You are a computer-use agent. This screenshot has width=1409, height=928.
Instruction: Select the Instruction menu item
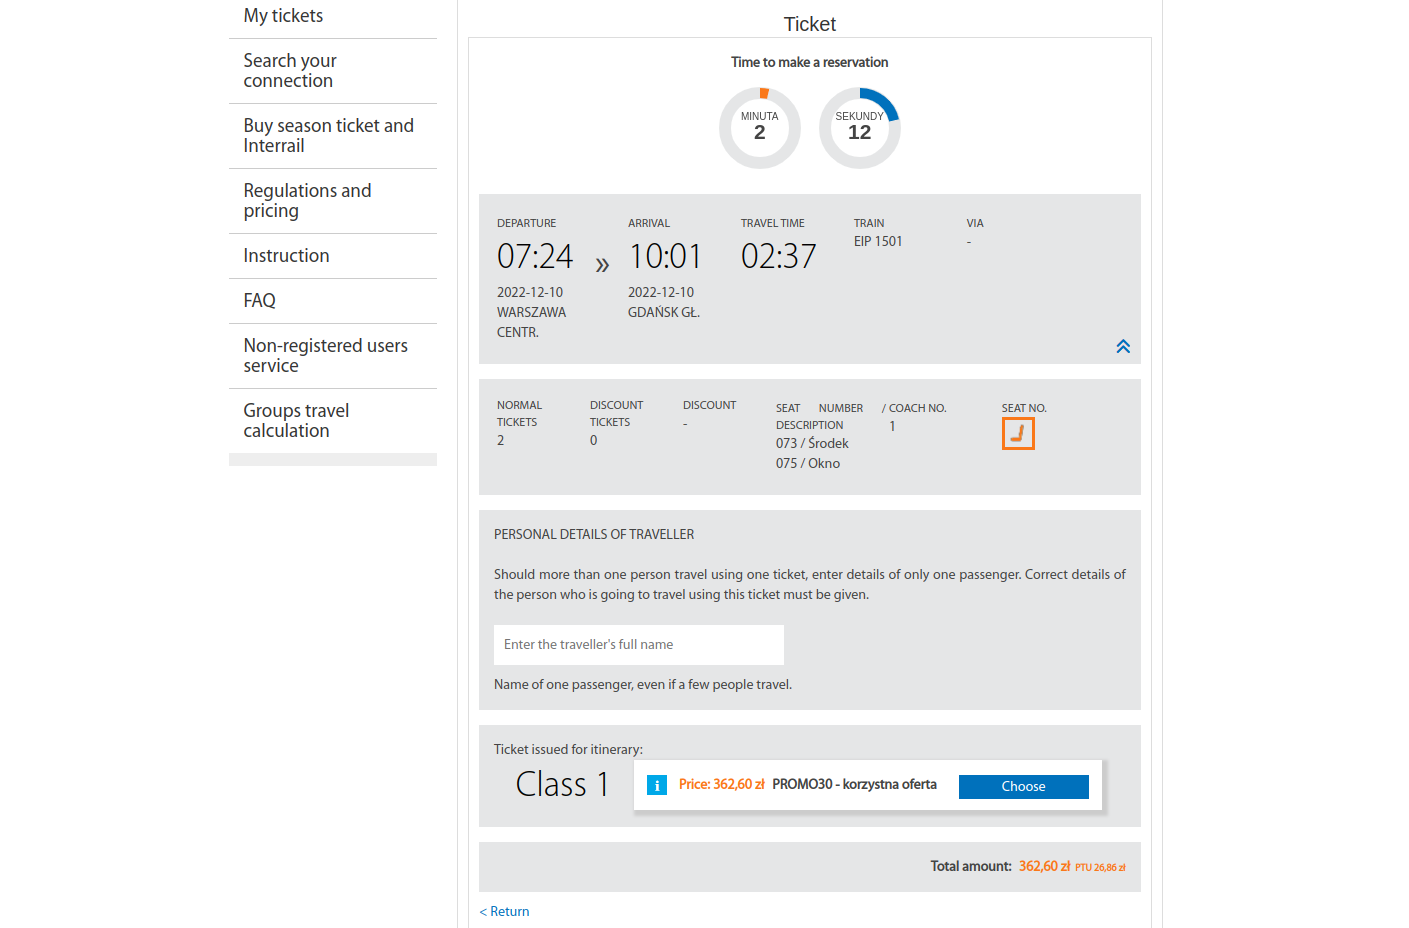point(286,256)
